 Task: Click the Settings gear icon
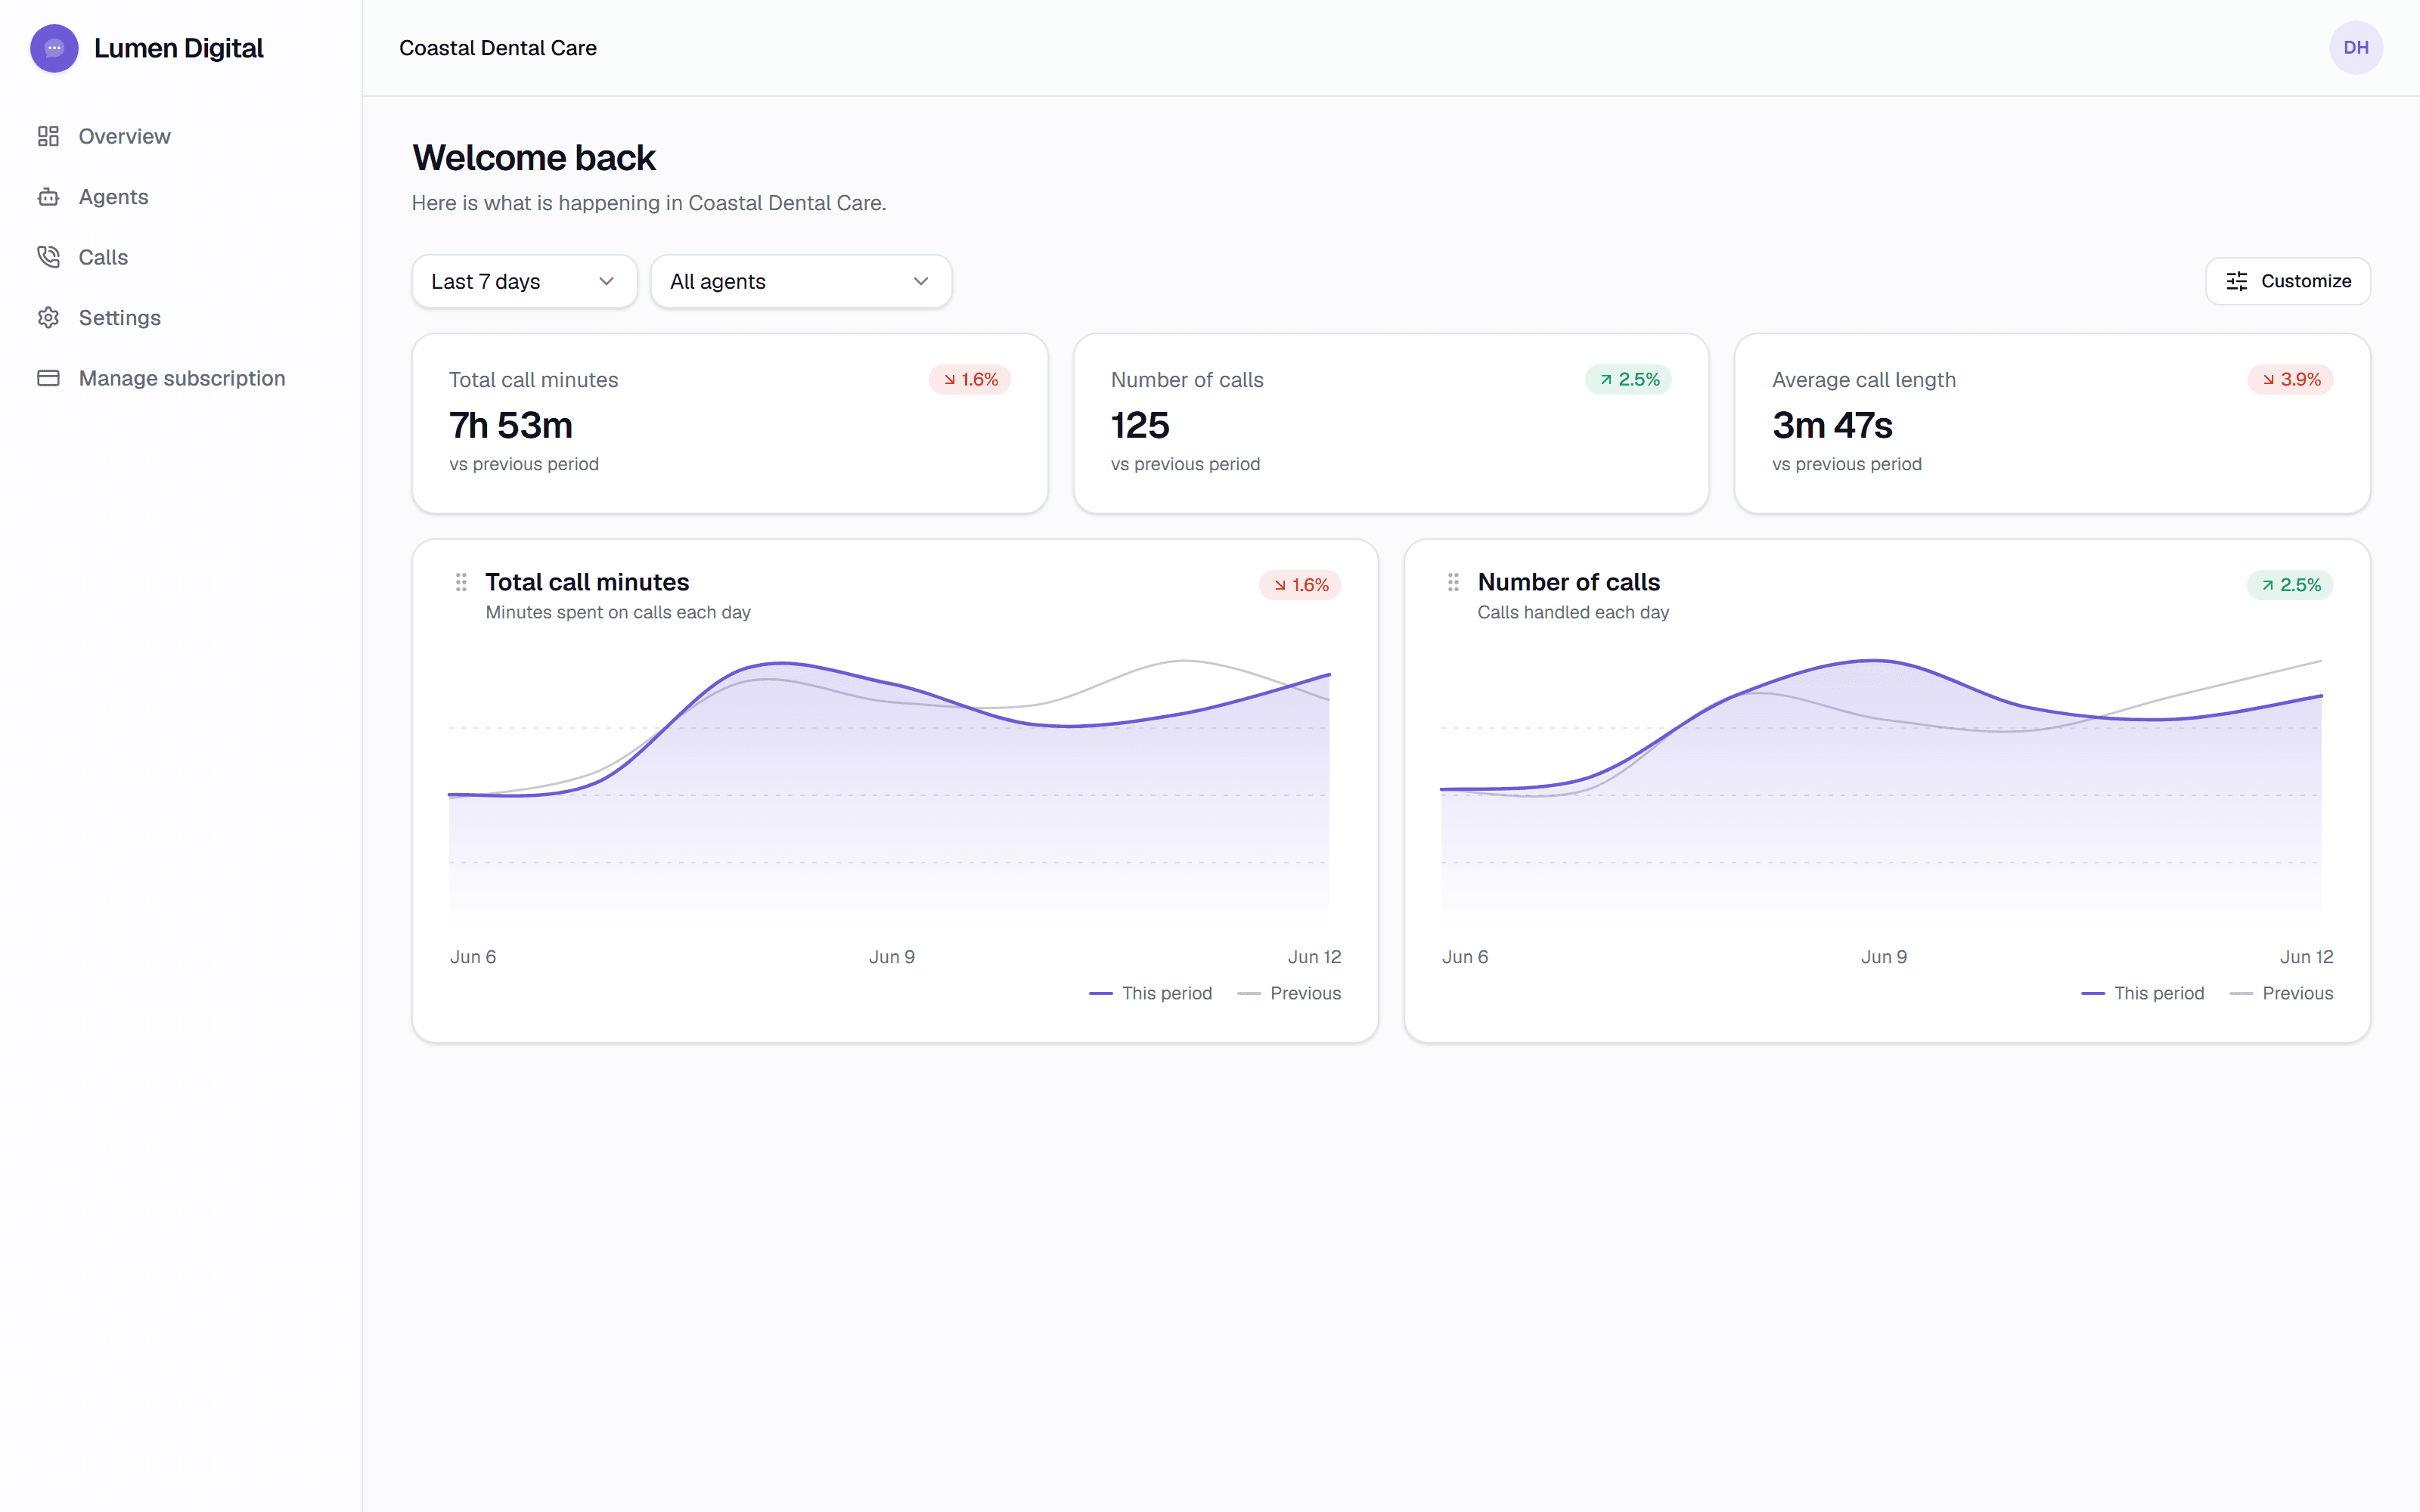48,318
